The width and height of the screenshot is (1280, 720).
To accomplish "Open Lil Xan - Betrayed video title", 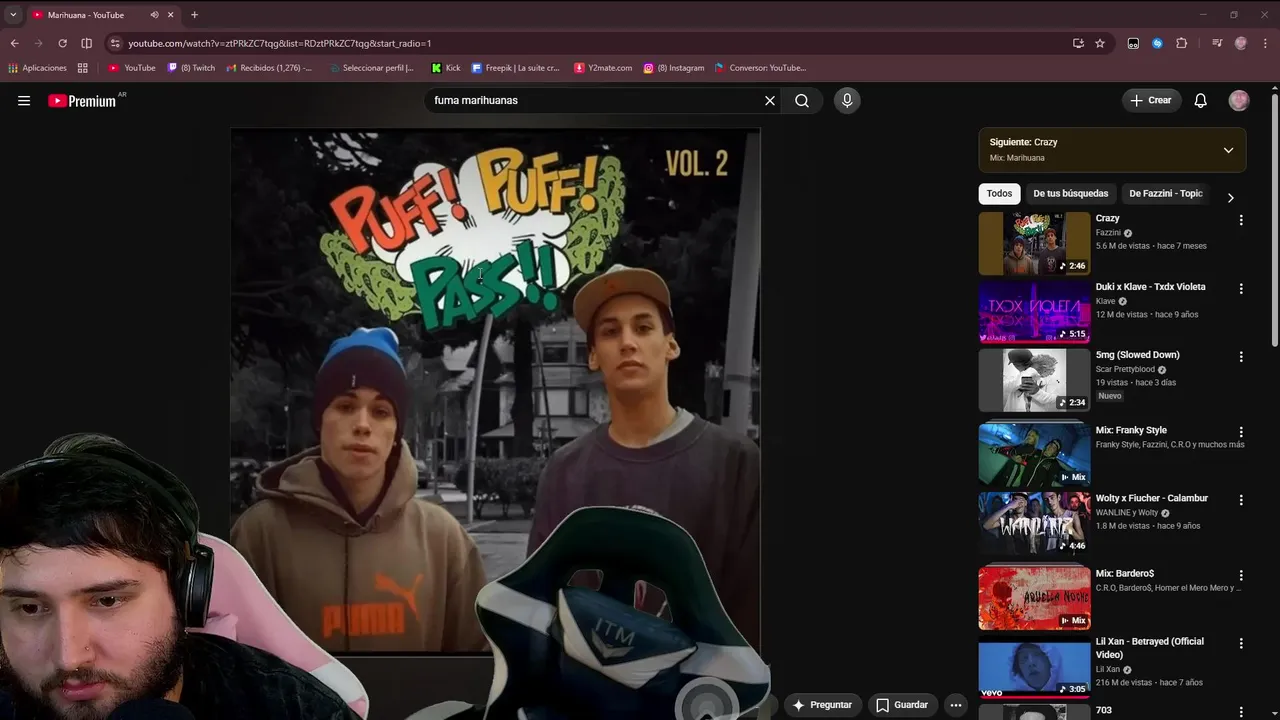I will pos(1149,648).
